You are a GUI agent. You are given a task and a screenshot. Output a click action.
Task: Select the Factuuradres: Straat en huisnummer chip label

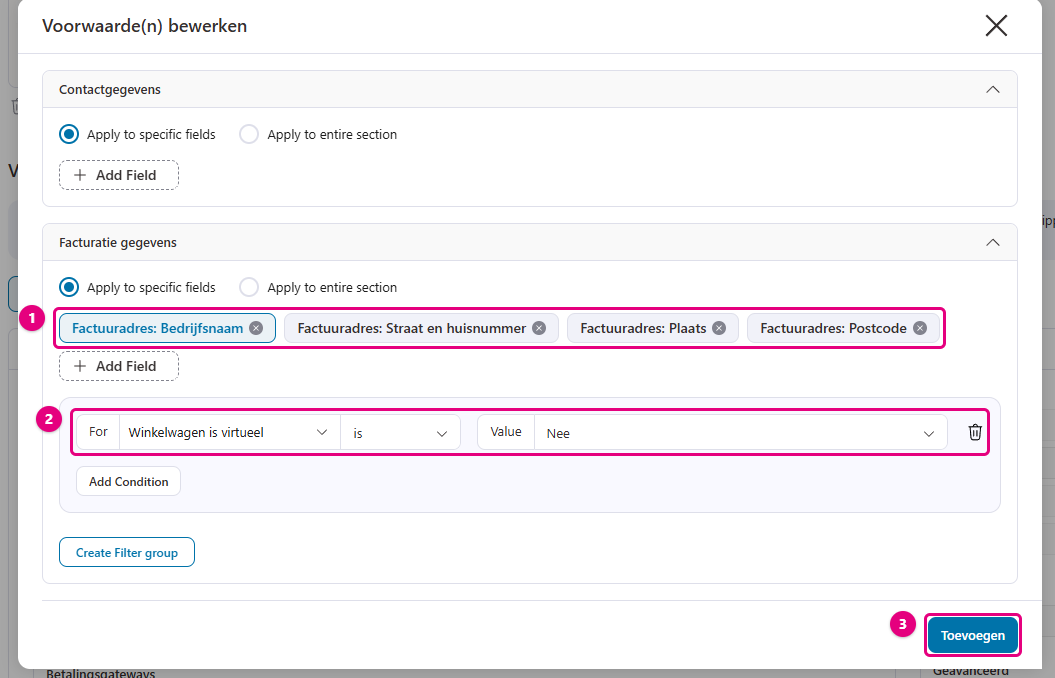[x=412, y=328]
